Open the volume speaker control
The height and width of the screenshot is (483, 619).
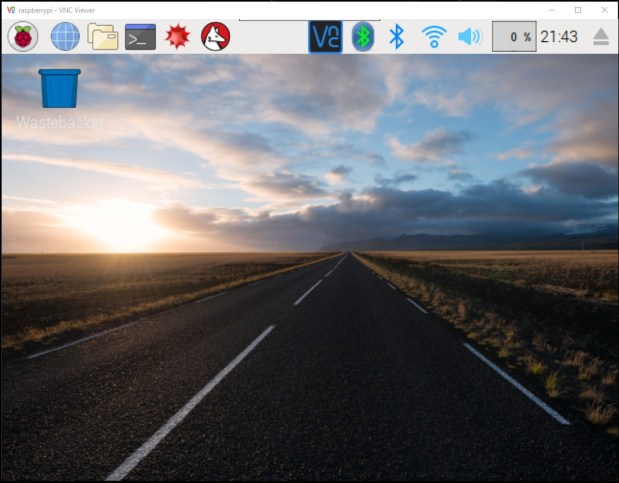[x=469, y=37]
